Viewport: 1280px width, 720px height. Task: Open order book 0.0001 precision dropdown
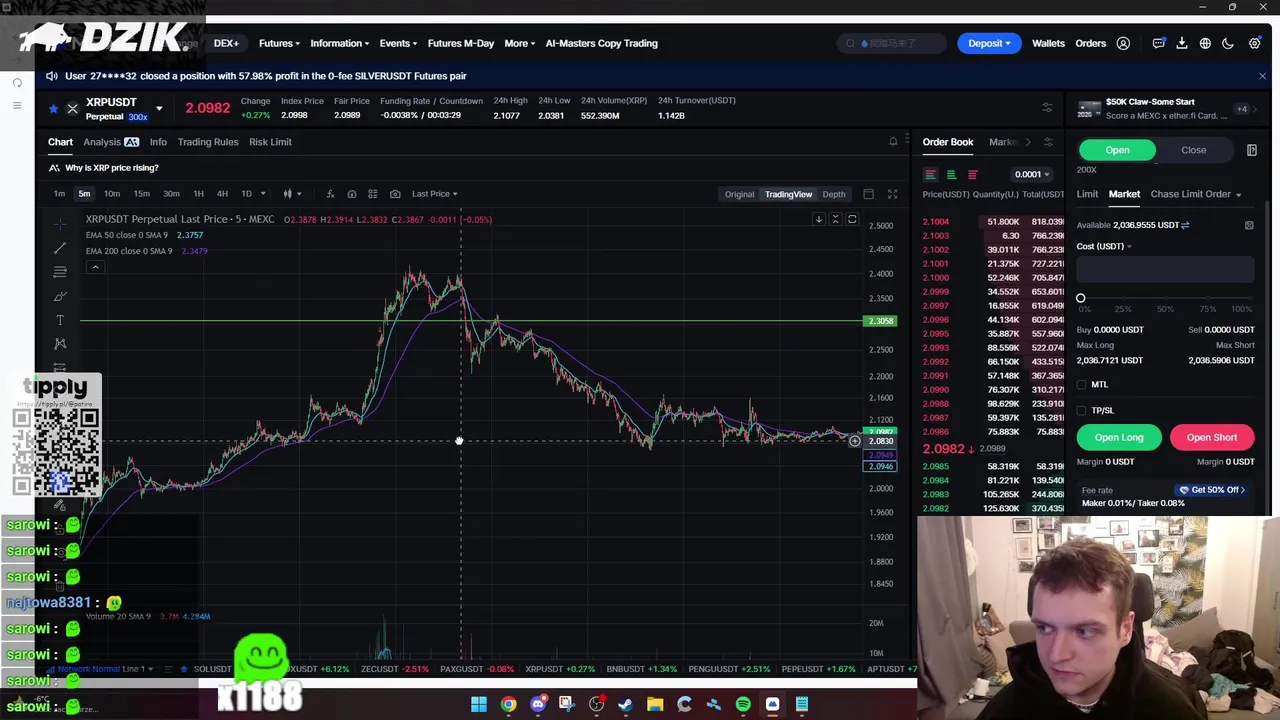pos(1031,174)
